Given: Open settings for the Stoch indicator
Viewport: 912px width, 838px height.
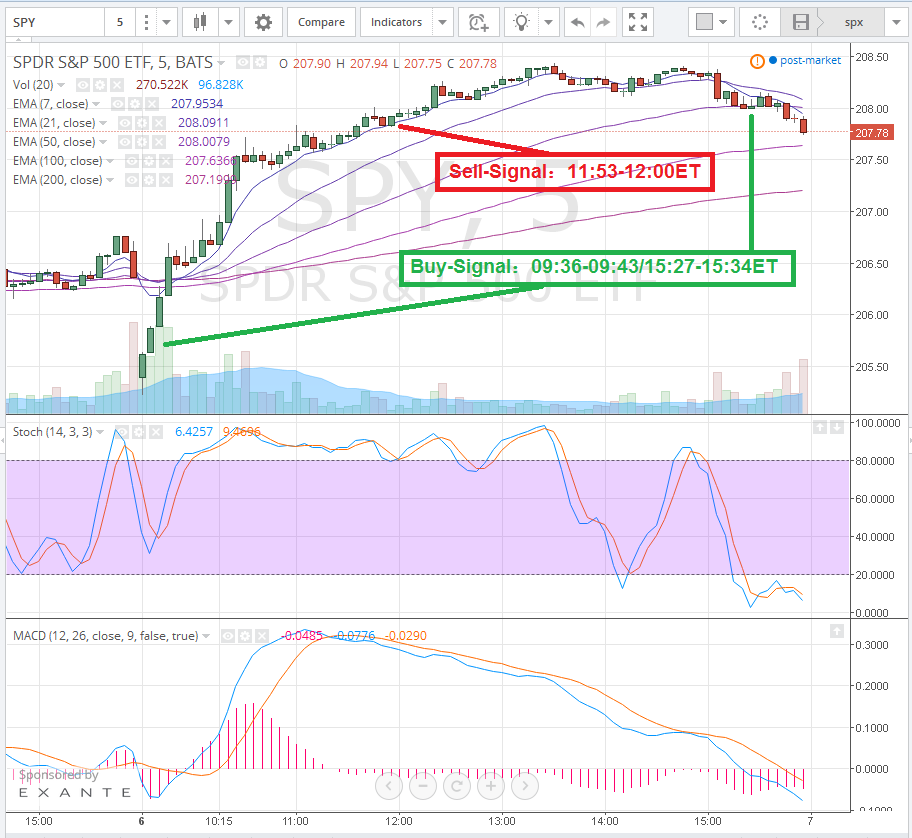Looking at the screenshot, I should (x=139, y=432).
